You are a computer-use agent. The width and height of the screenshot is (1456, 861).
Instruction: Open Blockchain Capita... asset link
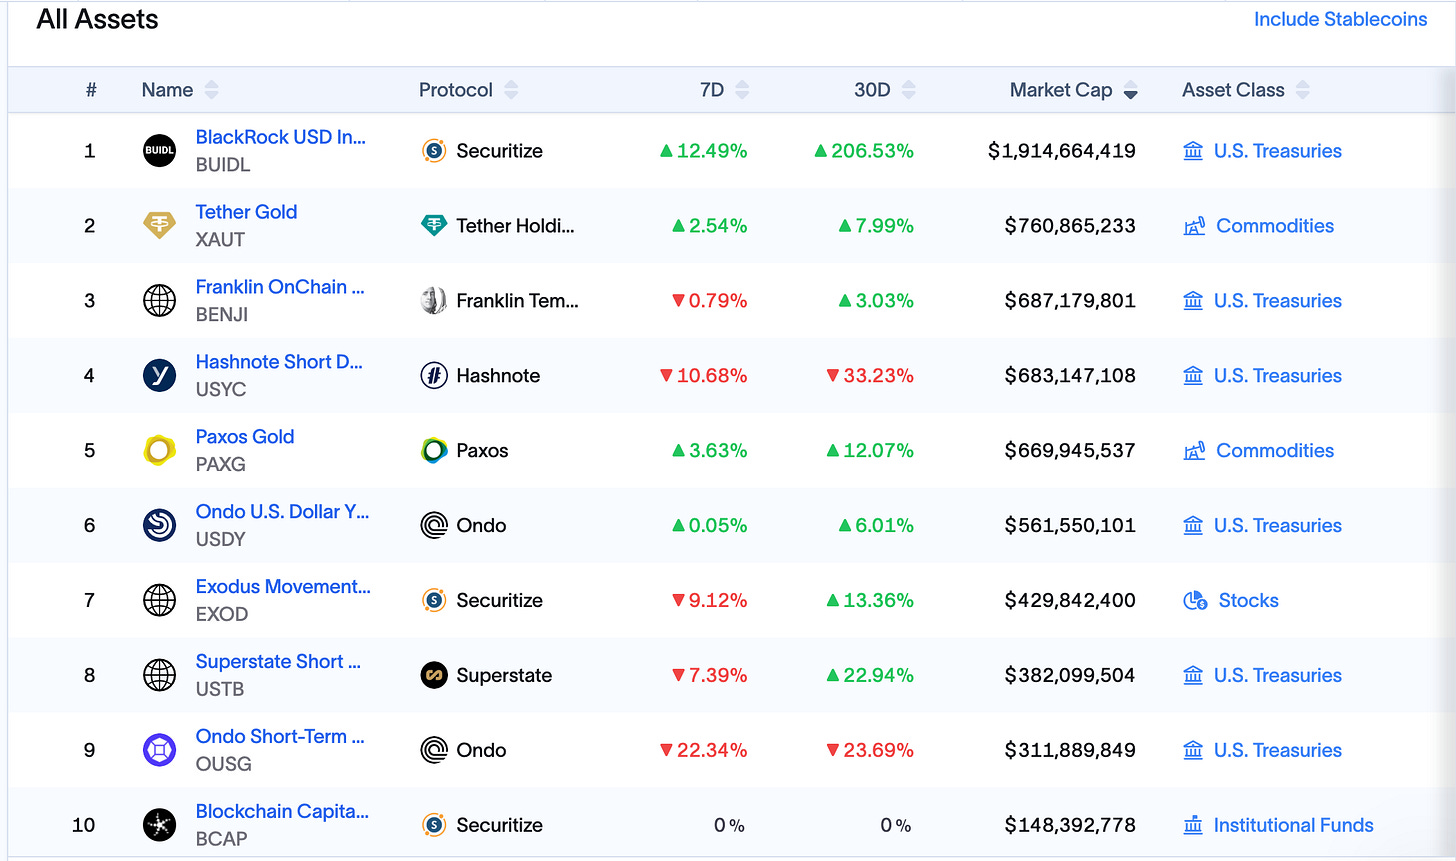coord(282,812)
